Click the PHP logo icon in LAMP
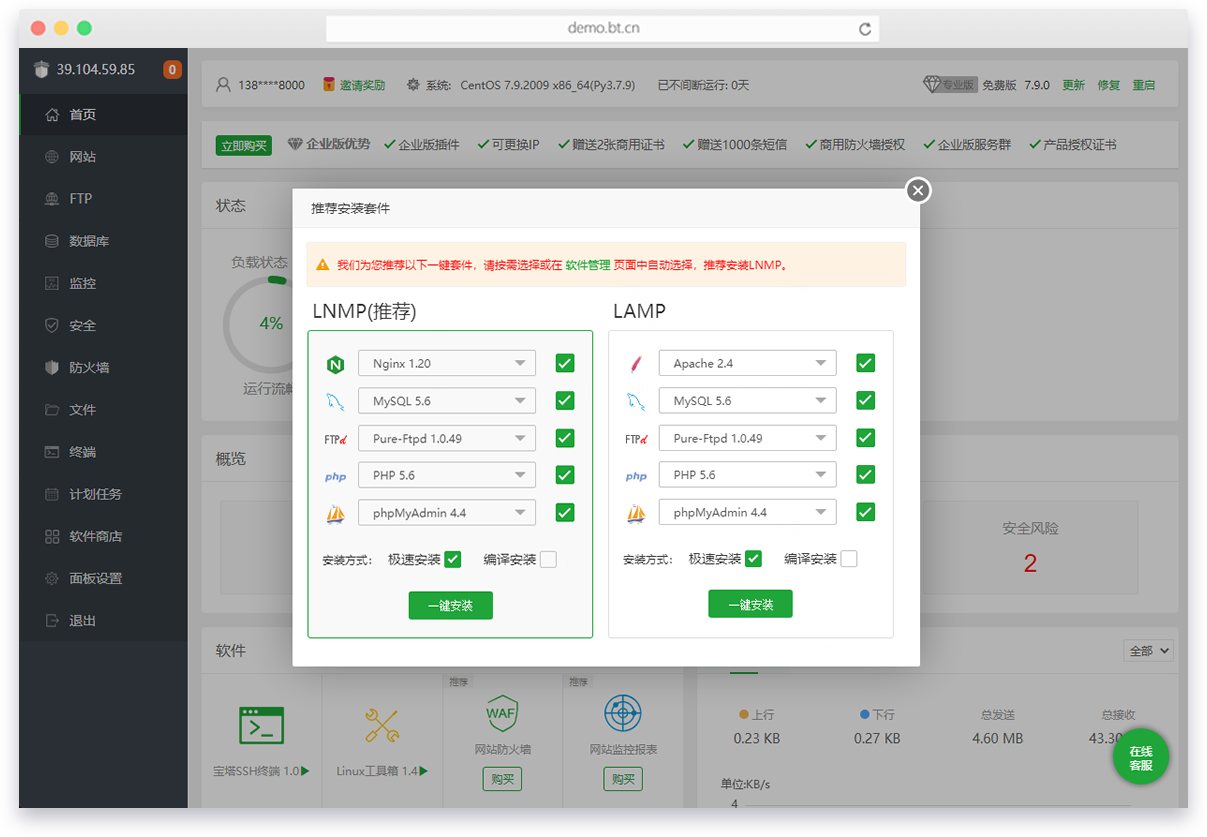Image resolution: width=1207 pixels, height=837 pixels. point(636,477)
